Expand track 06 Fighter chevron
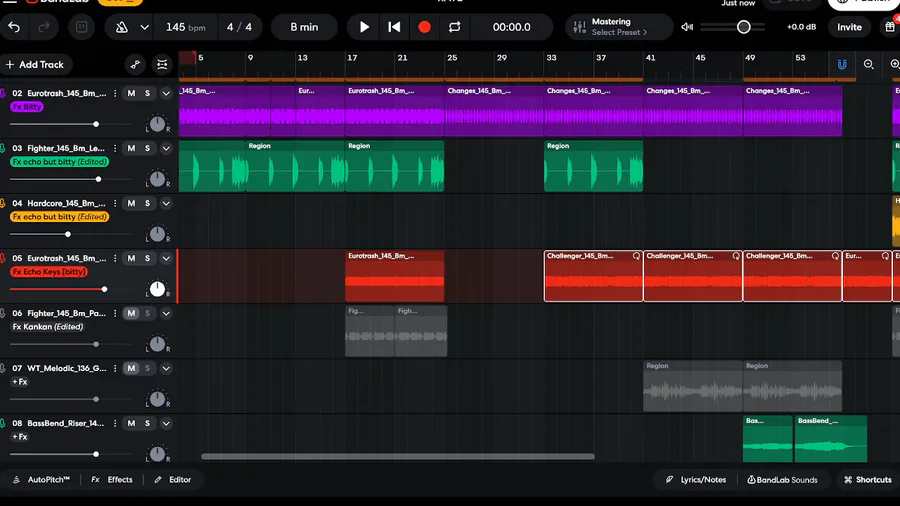Viewport: 900px width, 506px height. (x=166, y=313)
